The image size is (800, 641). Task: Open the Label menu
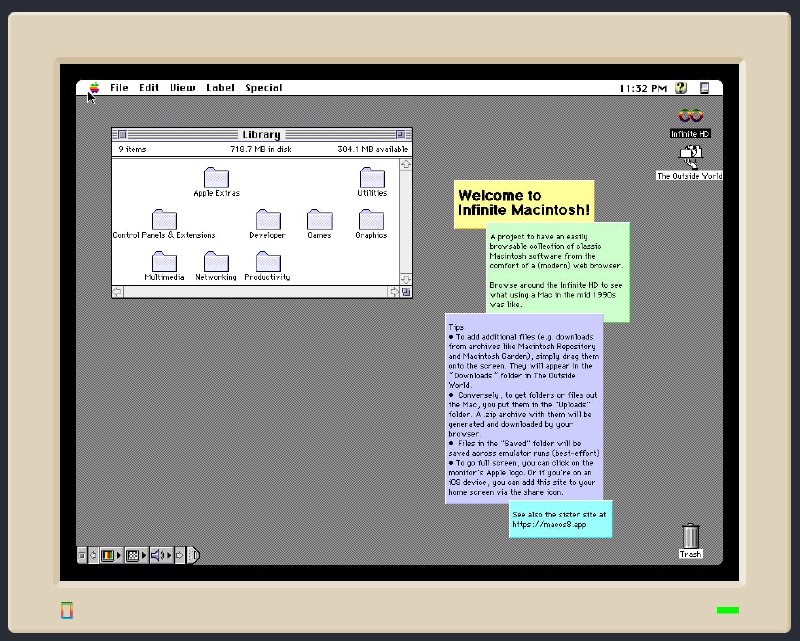coord(220,88)
